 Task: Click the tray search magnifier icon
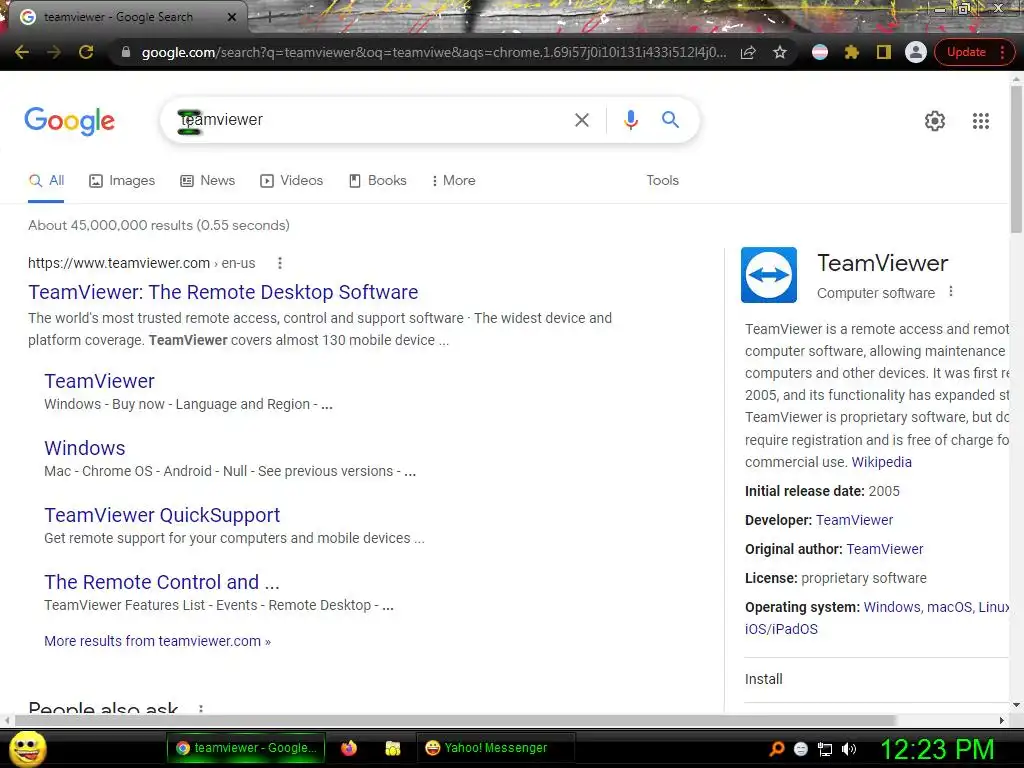click(776, 749)
